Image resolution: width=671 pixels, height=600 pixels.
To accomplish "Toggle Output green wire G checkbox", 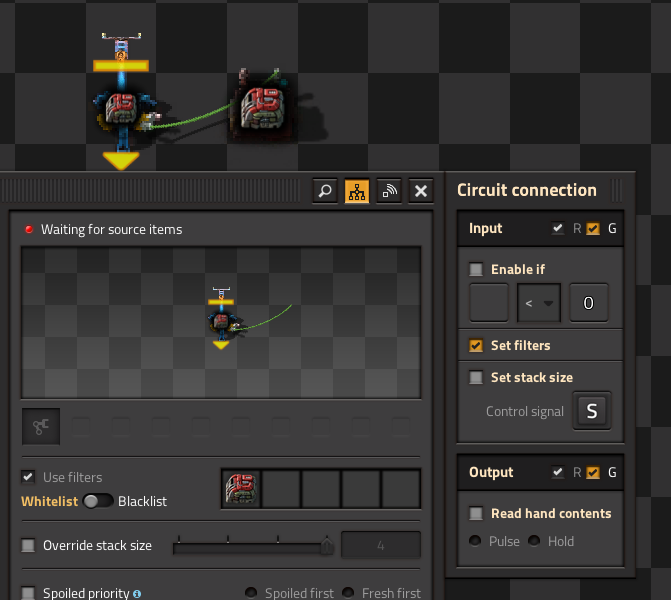I will pos(593,472).
